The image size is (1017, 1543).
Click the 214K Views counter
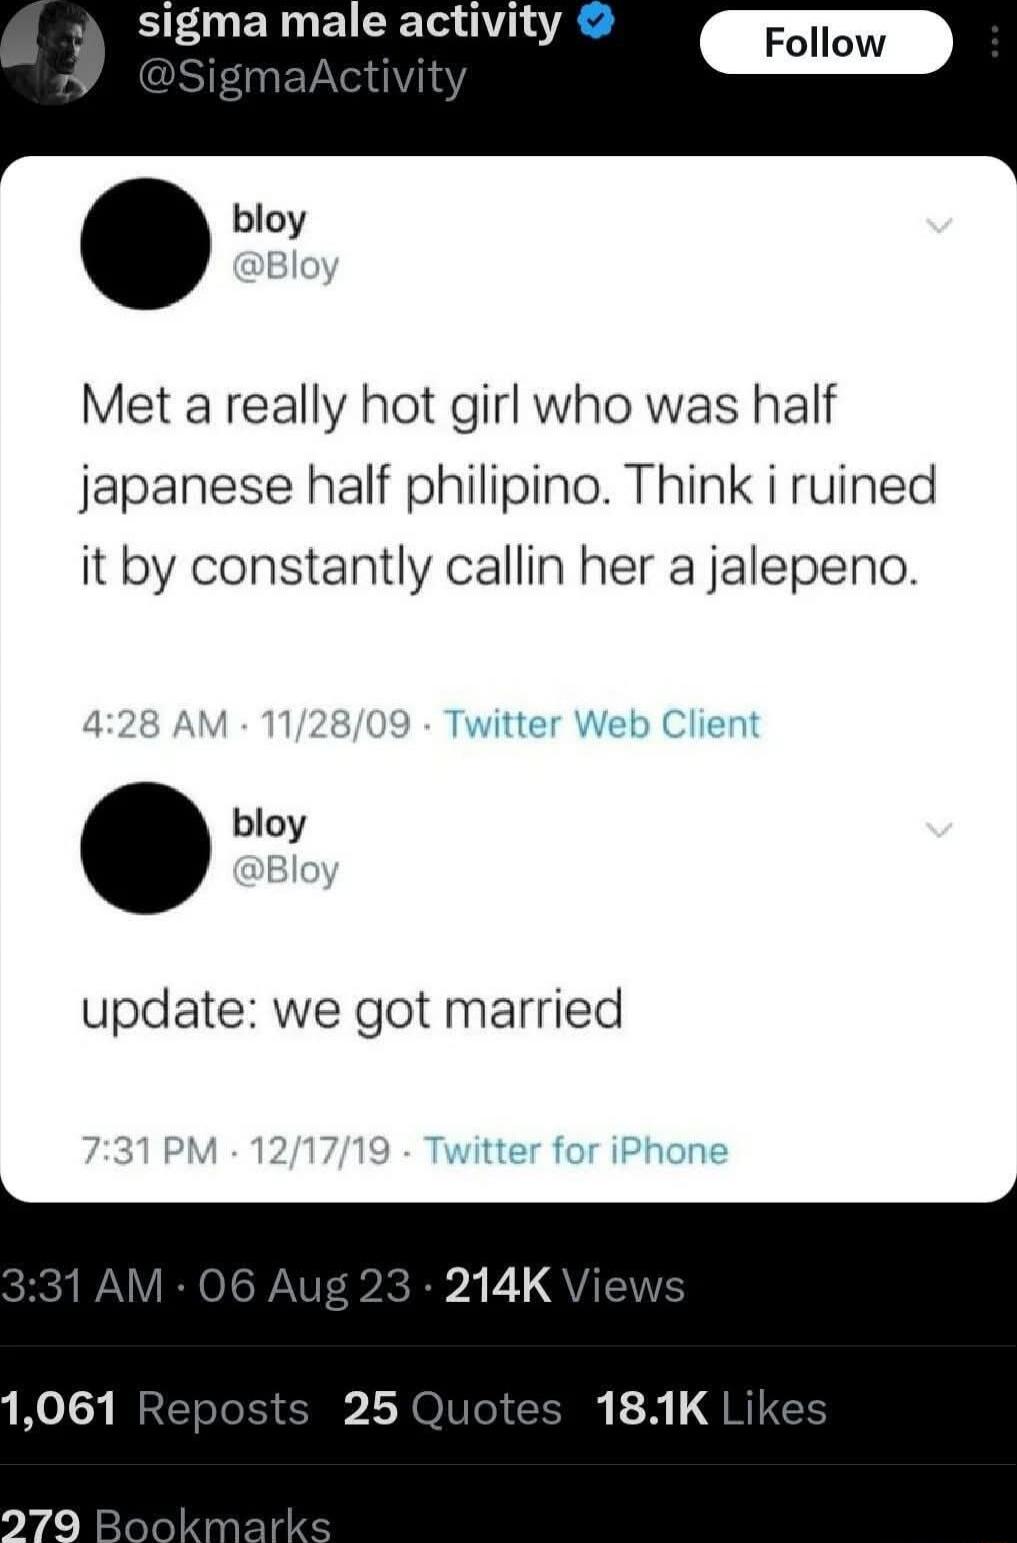[x=565, y=1285]
